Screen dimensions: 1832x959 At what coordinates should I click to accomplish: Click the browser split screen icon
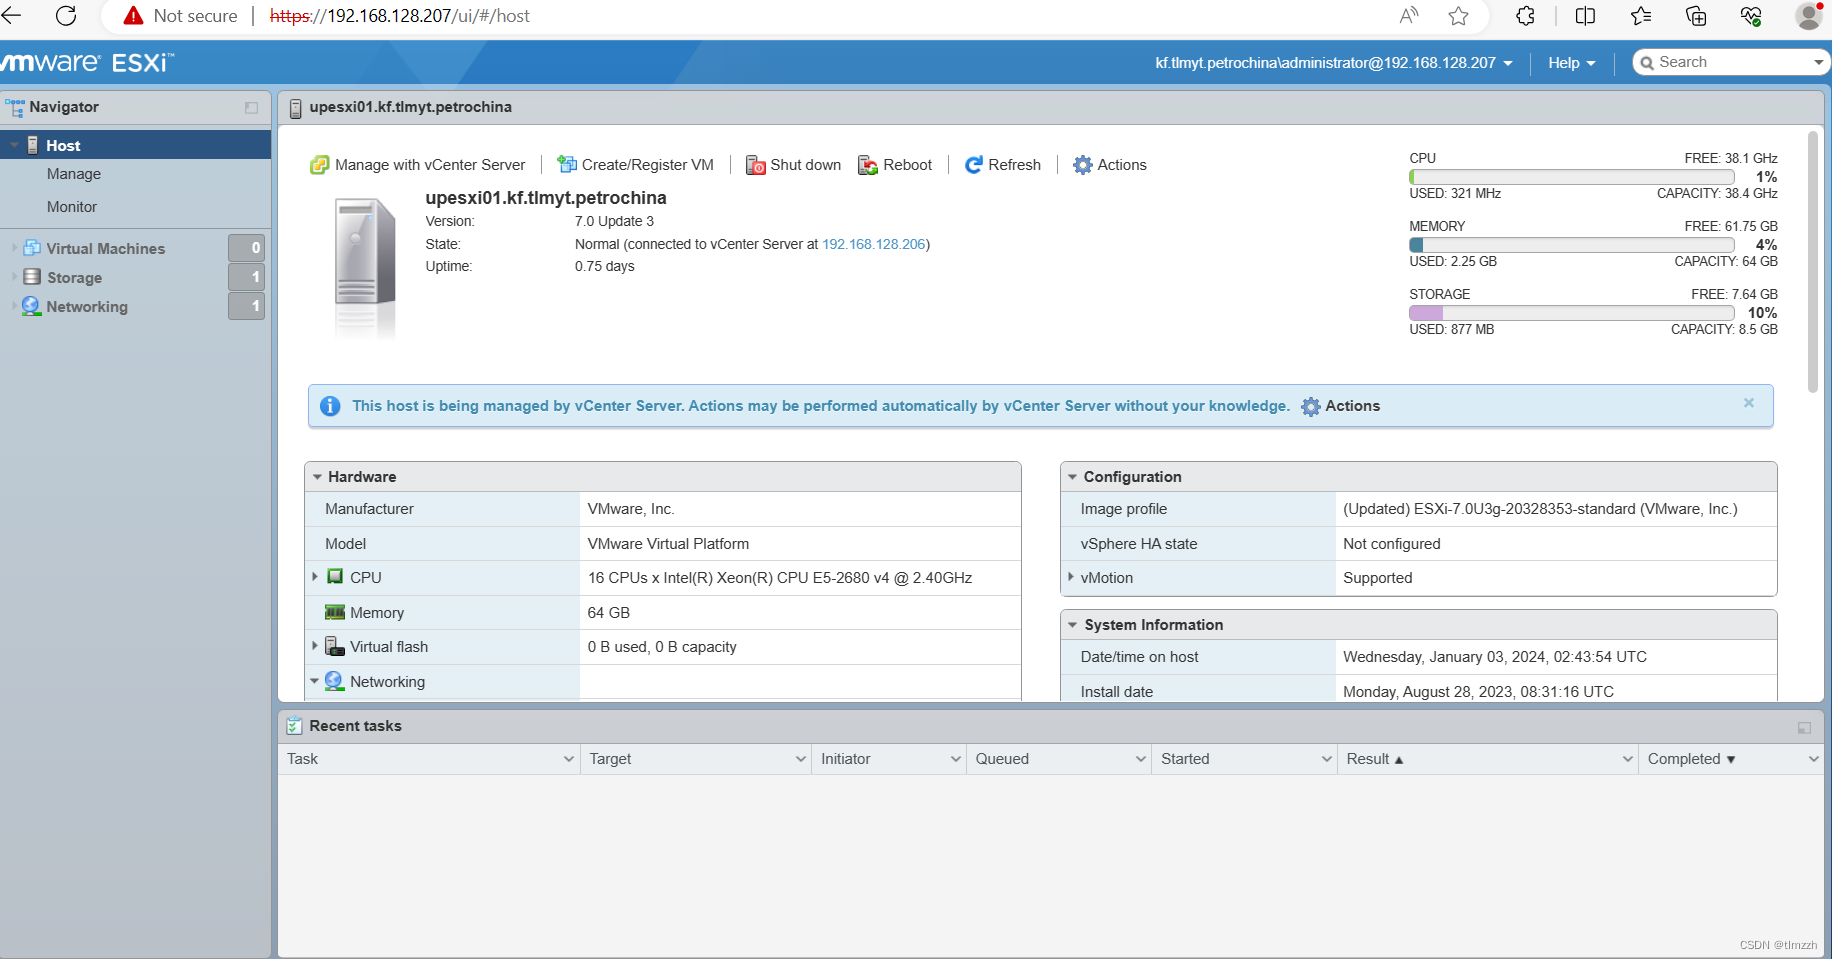click(x=1585, y=16)
